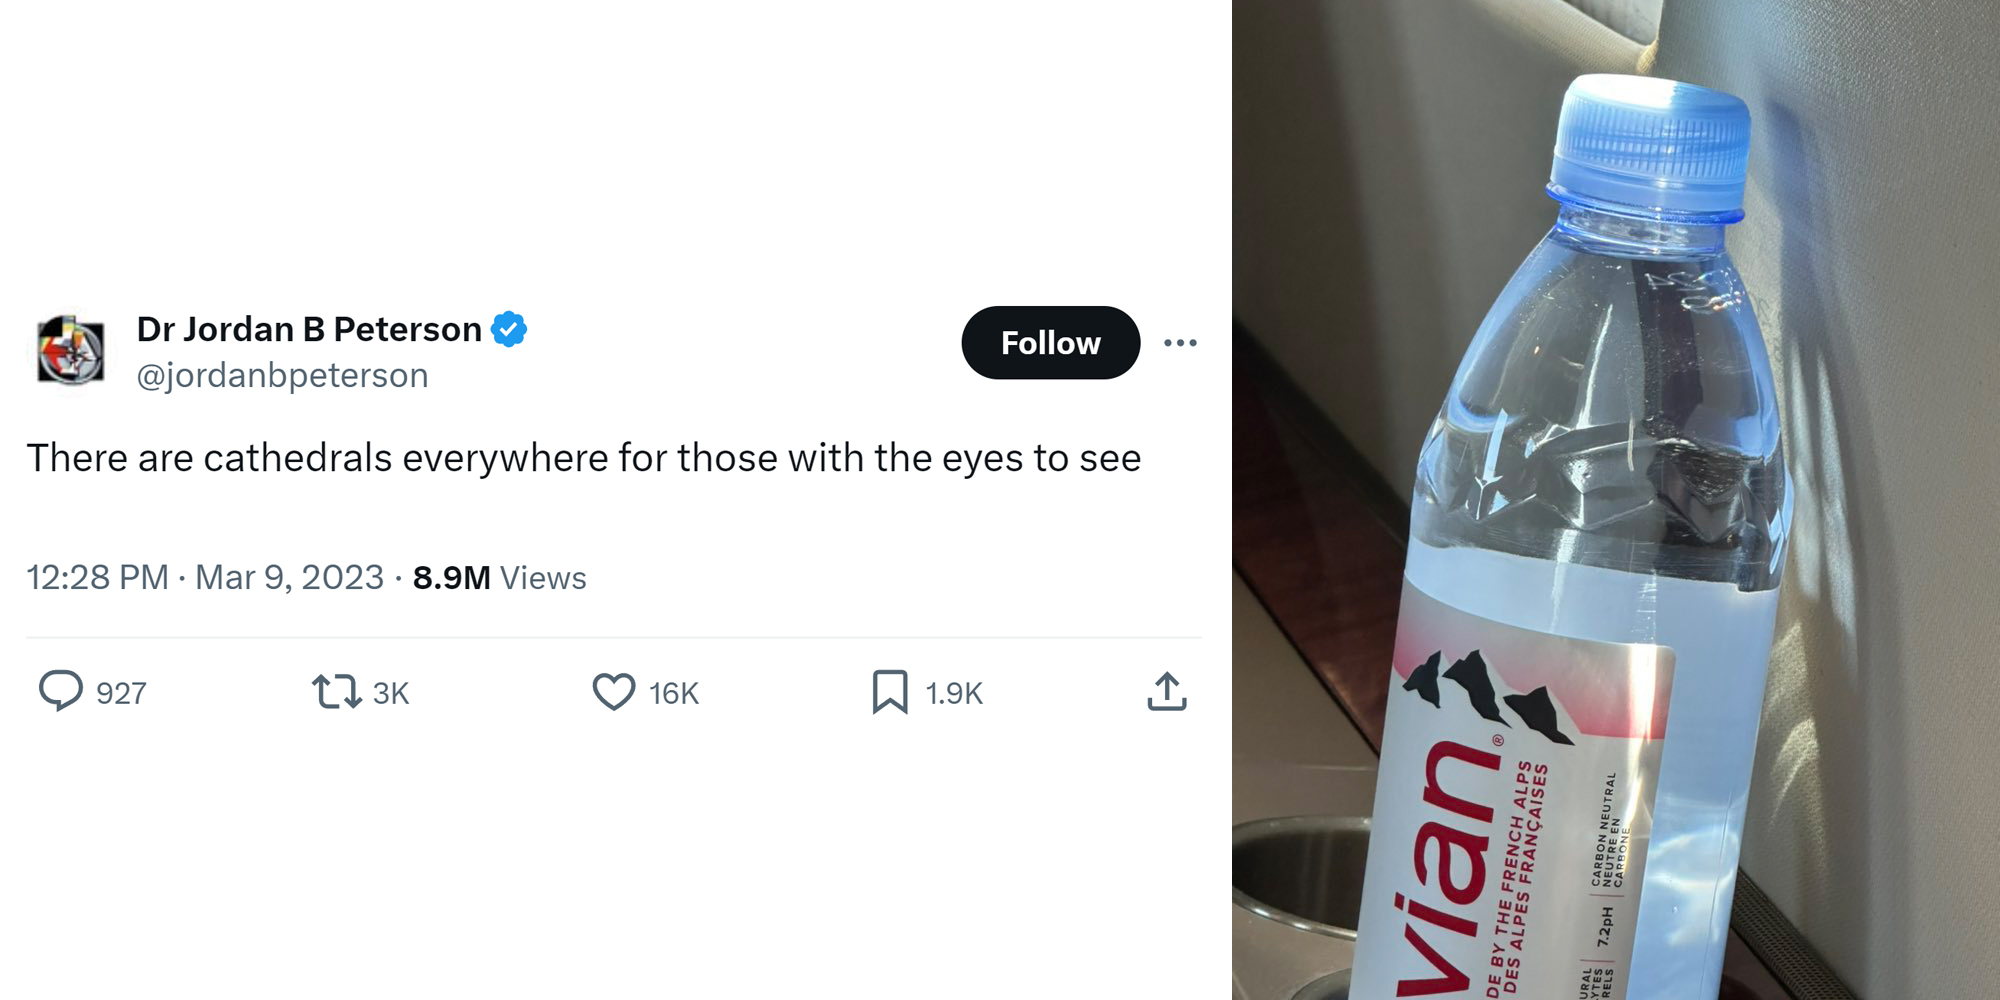Open Jordan Peterson's profile avatar
The width and height of the screenshot is (2000, 1000).
point(70,348)
